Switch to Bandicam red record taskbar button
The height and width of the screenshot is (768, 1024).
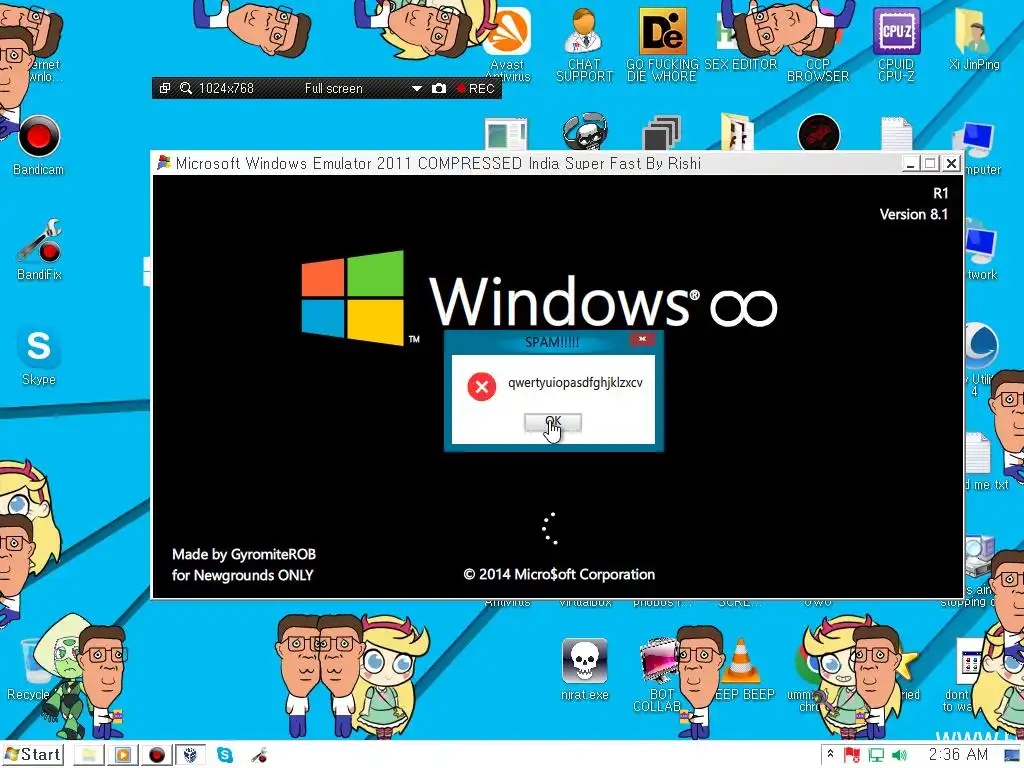tap(157, 756)
